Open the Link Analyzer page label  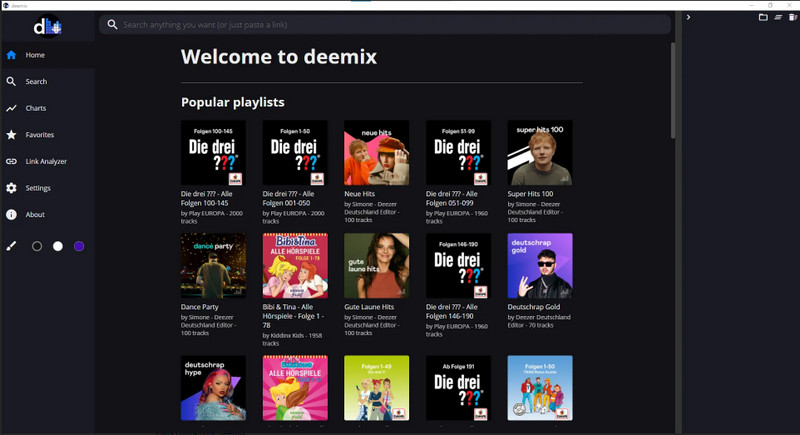[46, 161]
